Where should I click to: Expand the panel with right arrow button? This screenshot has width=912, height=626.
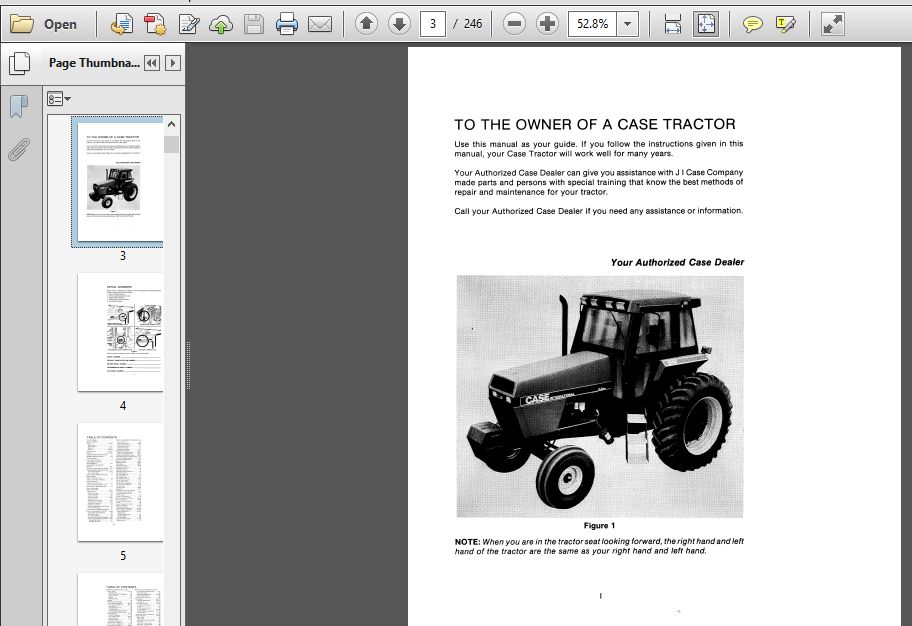coord(173,63)
